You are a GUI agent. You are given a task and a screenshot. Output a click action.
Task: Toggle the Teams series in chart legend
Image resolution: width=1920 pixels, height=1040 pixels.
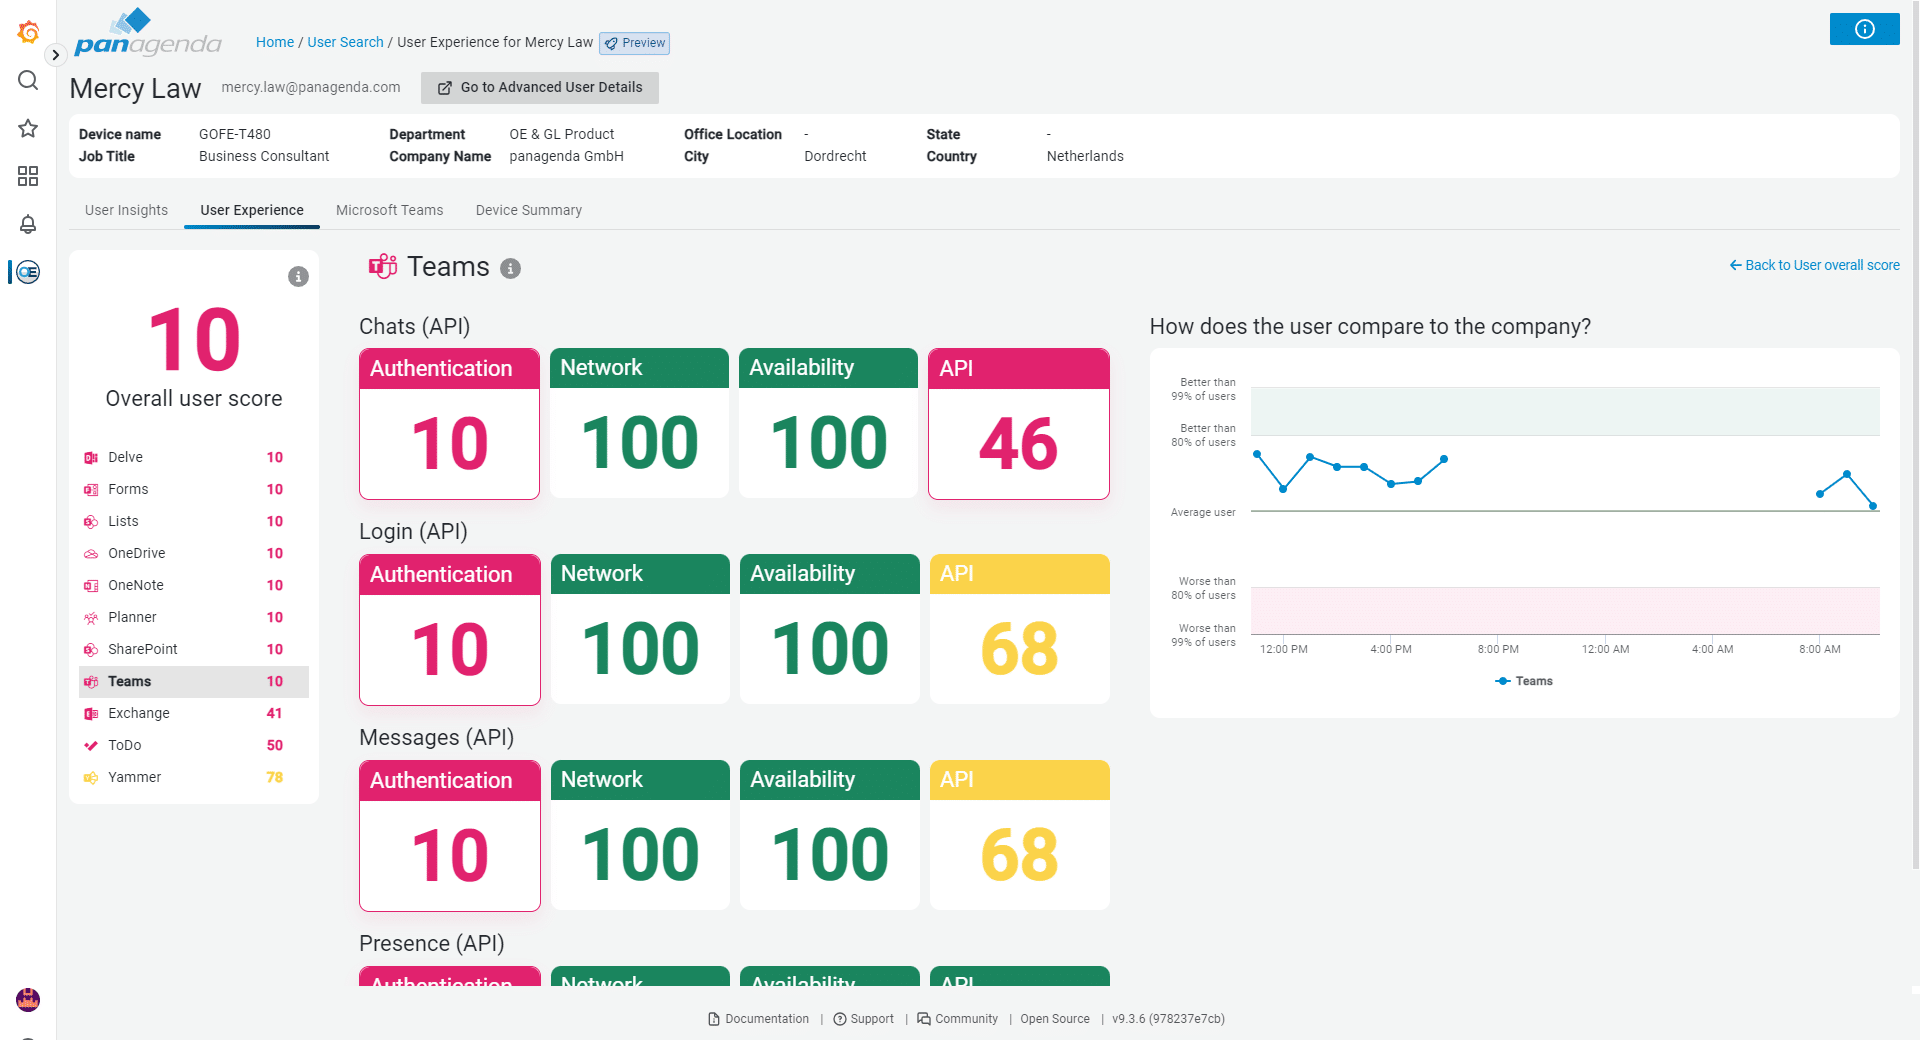tap(1524, 681)
